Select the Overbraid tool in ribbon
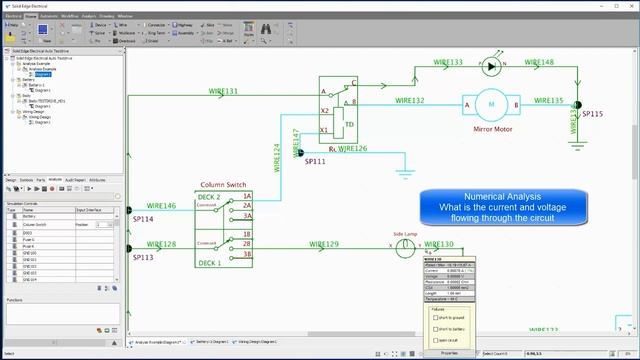Image resolution: width=640 pixels, height=360 pixels. pos(124,41)
